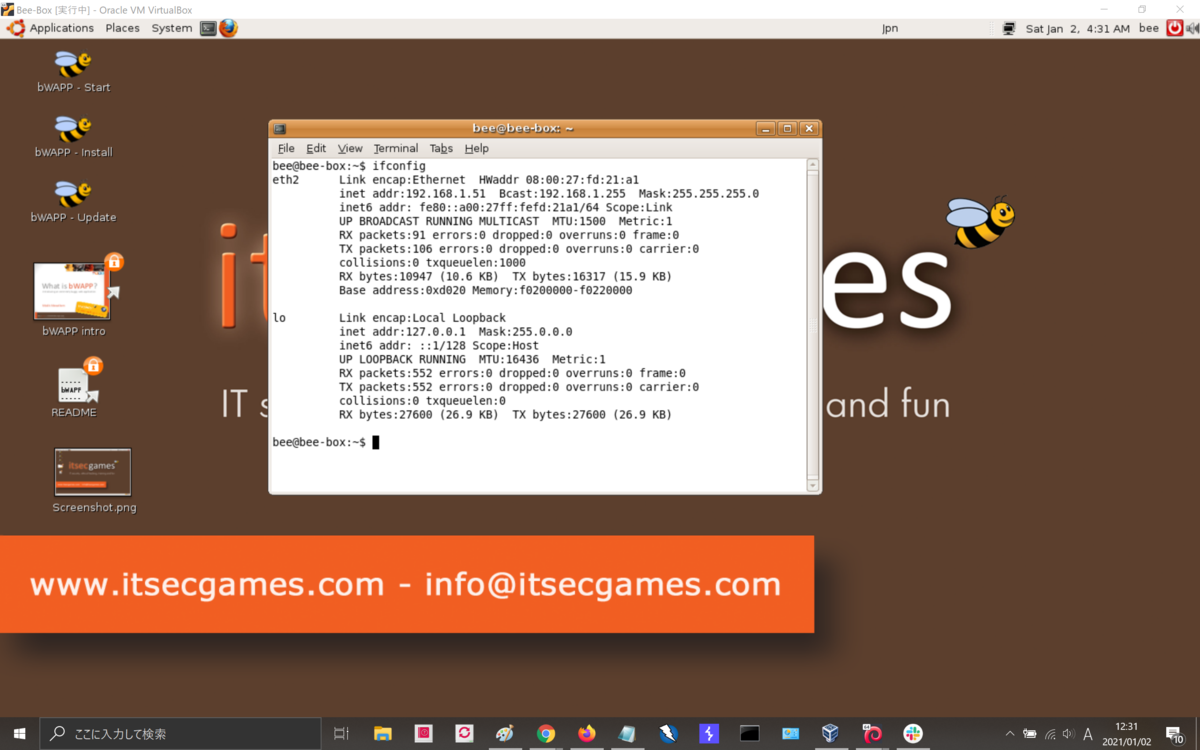Click the inet addr:192.168.1.51 text in the terminal
The height and width of the screenshot is (750, 1200).
(412, 194)
